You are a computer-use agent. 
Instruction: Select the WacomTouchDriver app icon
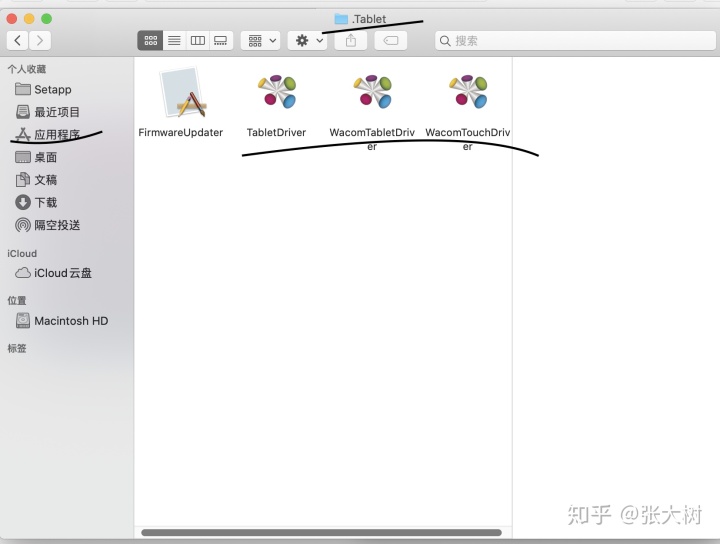click(x=468, y=91)
